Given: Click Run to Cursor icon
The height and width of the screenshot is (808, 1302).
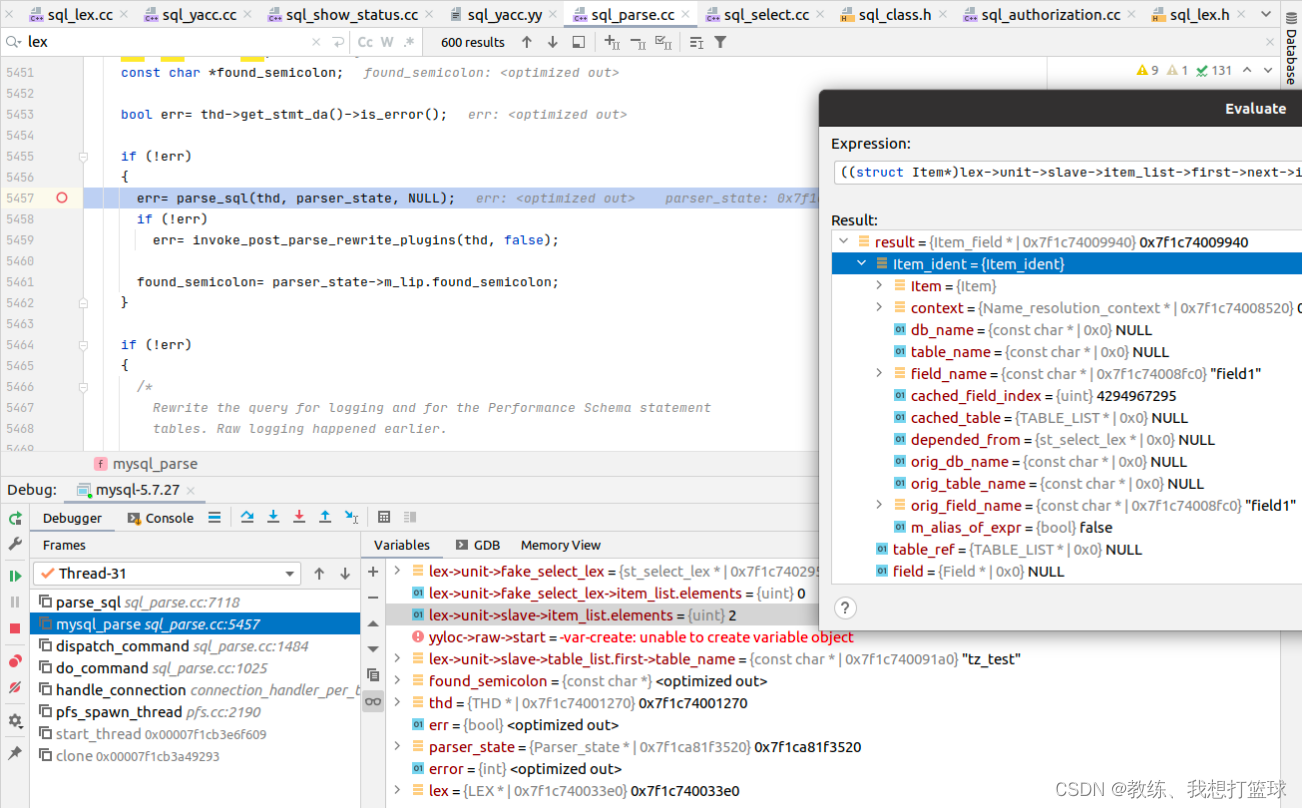Looking at the screenshot, I should point(351,517).
